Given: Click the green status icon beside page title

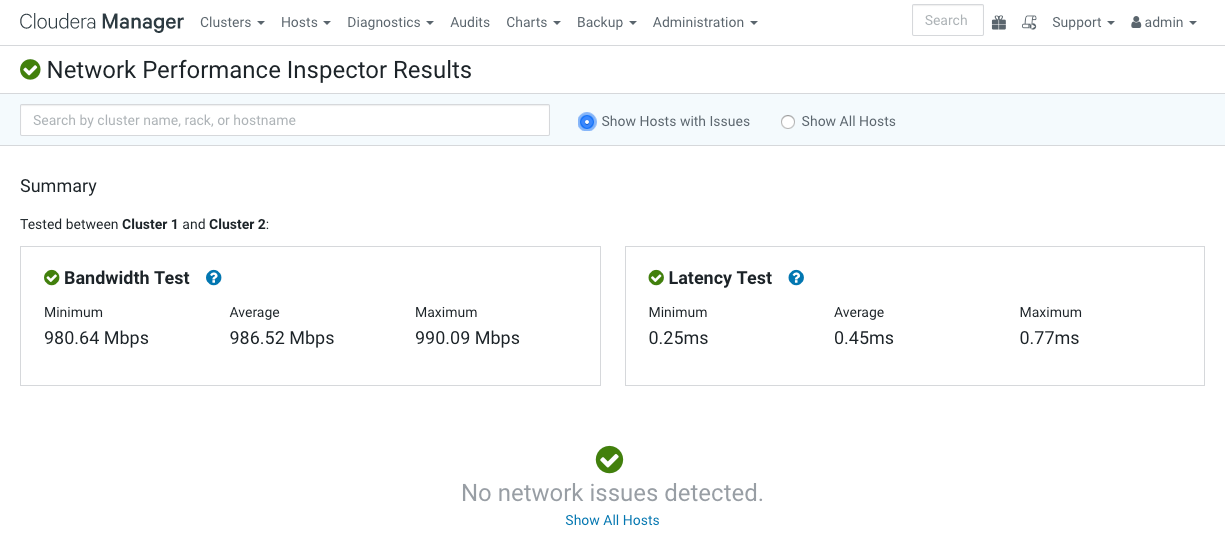Looking at the screenshot, I should [30, 70].
